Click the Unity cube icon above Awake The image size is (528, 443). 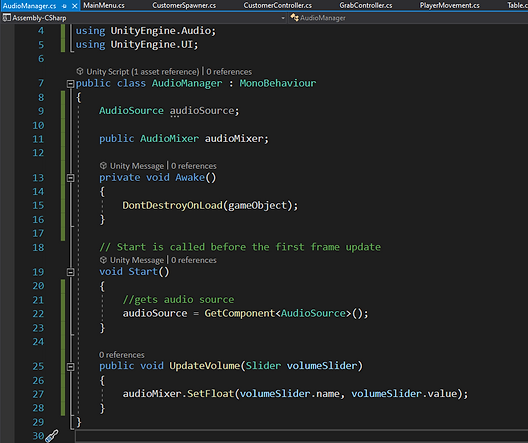tap(103, 165)
